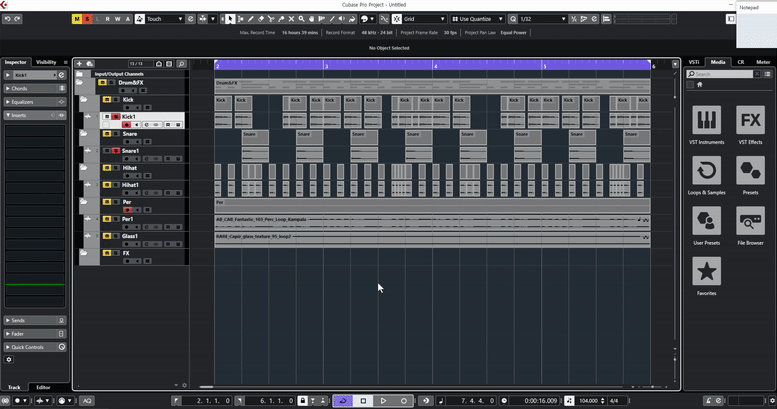Click Stop button in transport
This screenshot has width=777, height=409.
point(363,401)
